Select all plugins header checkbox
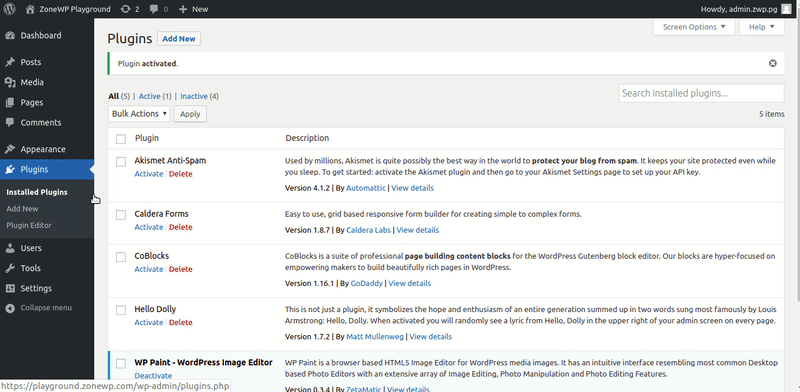The image size is (800, 392). [x=121, y=139]
